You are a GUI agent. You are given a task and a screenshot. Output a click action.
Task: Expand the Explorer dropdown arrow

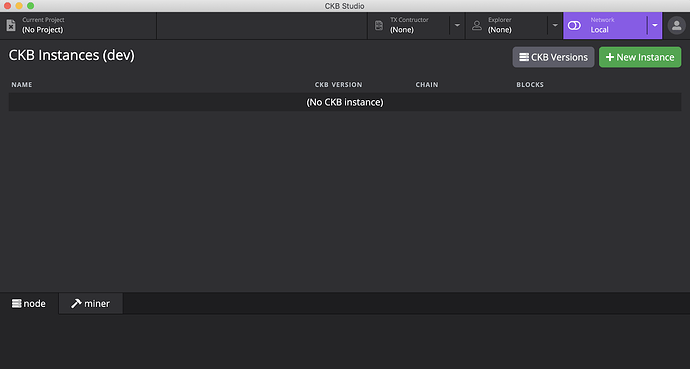point(555,26)
